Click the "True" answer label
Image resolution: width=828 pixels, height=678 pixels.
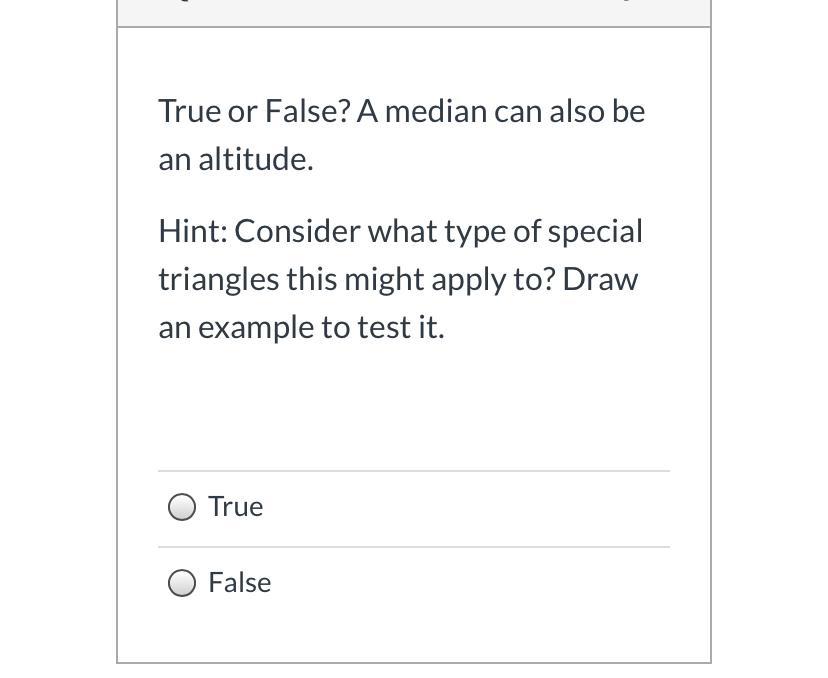tap(236, 507)
